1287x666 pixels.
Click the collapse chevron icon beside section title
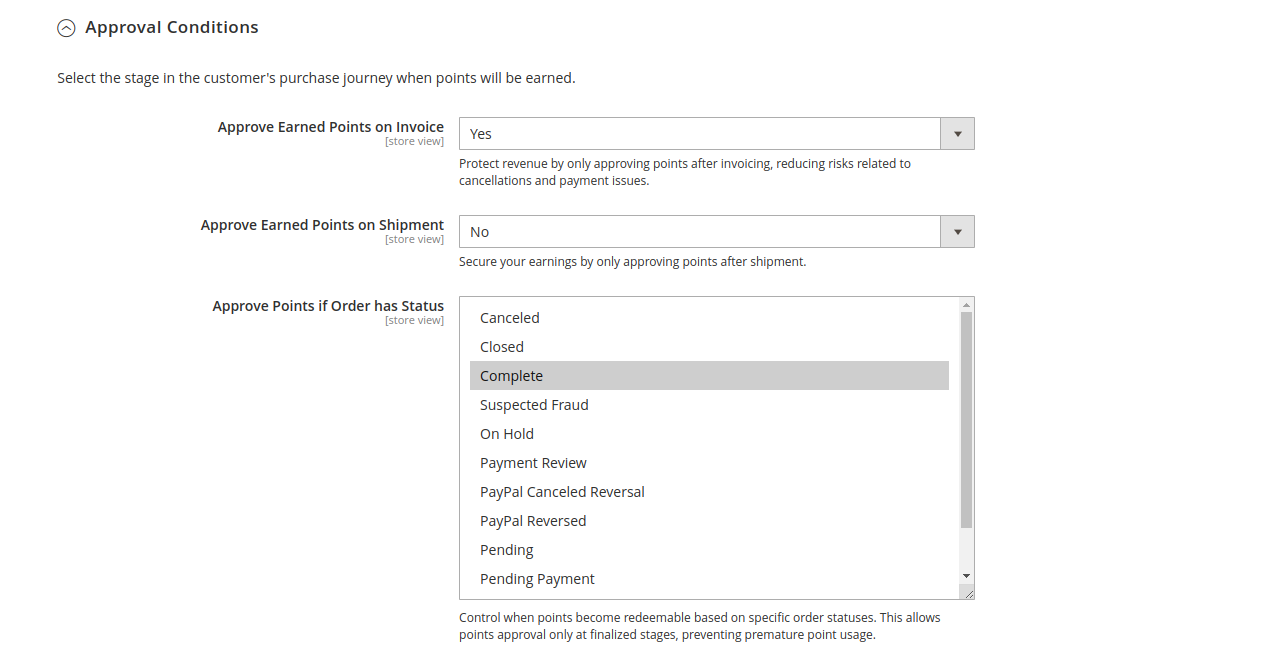tap(66, 27)
